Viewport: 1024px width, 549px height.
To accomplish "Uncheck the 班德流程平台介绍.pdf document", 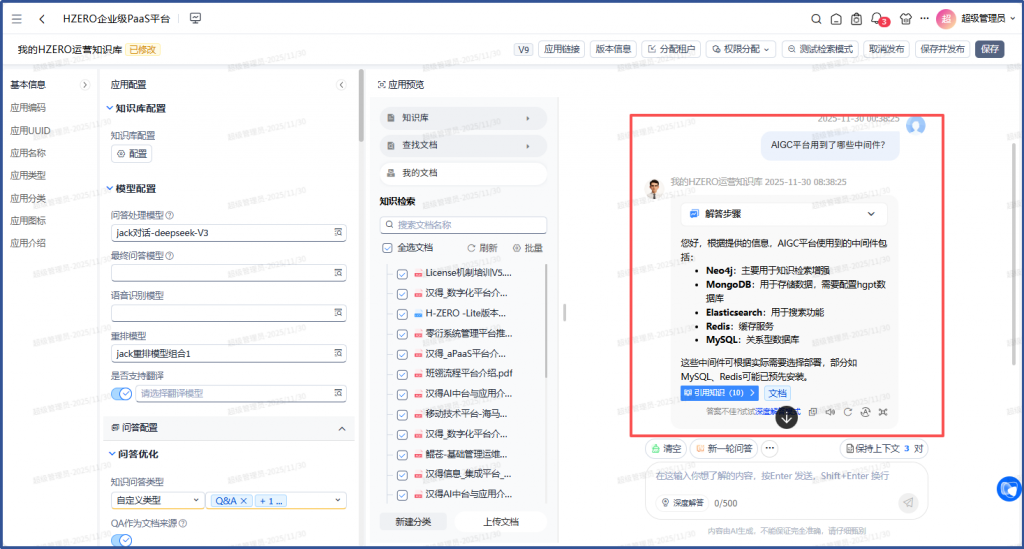I will 402,373.
